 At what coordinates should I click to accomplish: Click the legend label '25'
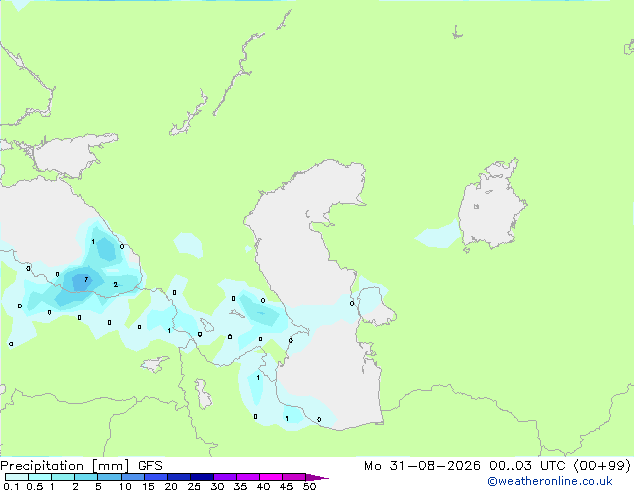pos(194,486)
